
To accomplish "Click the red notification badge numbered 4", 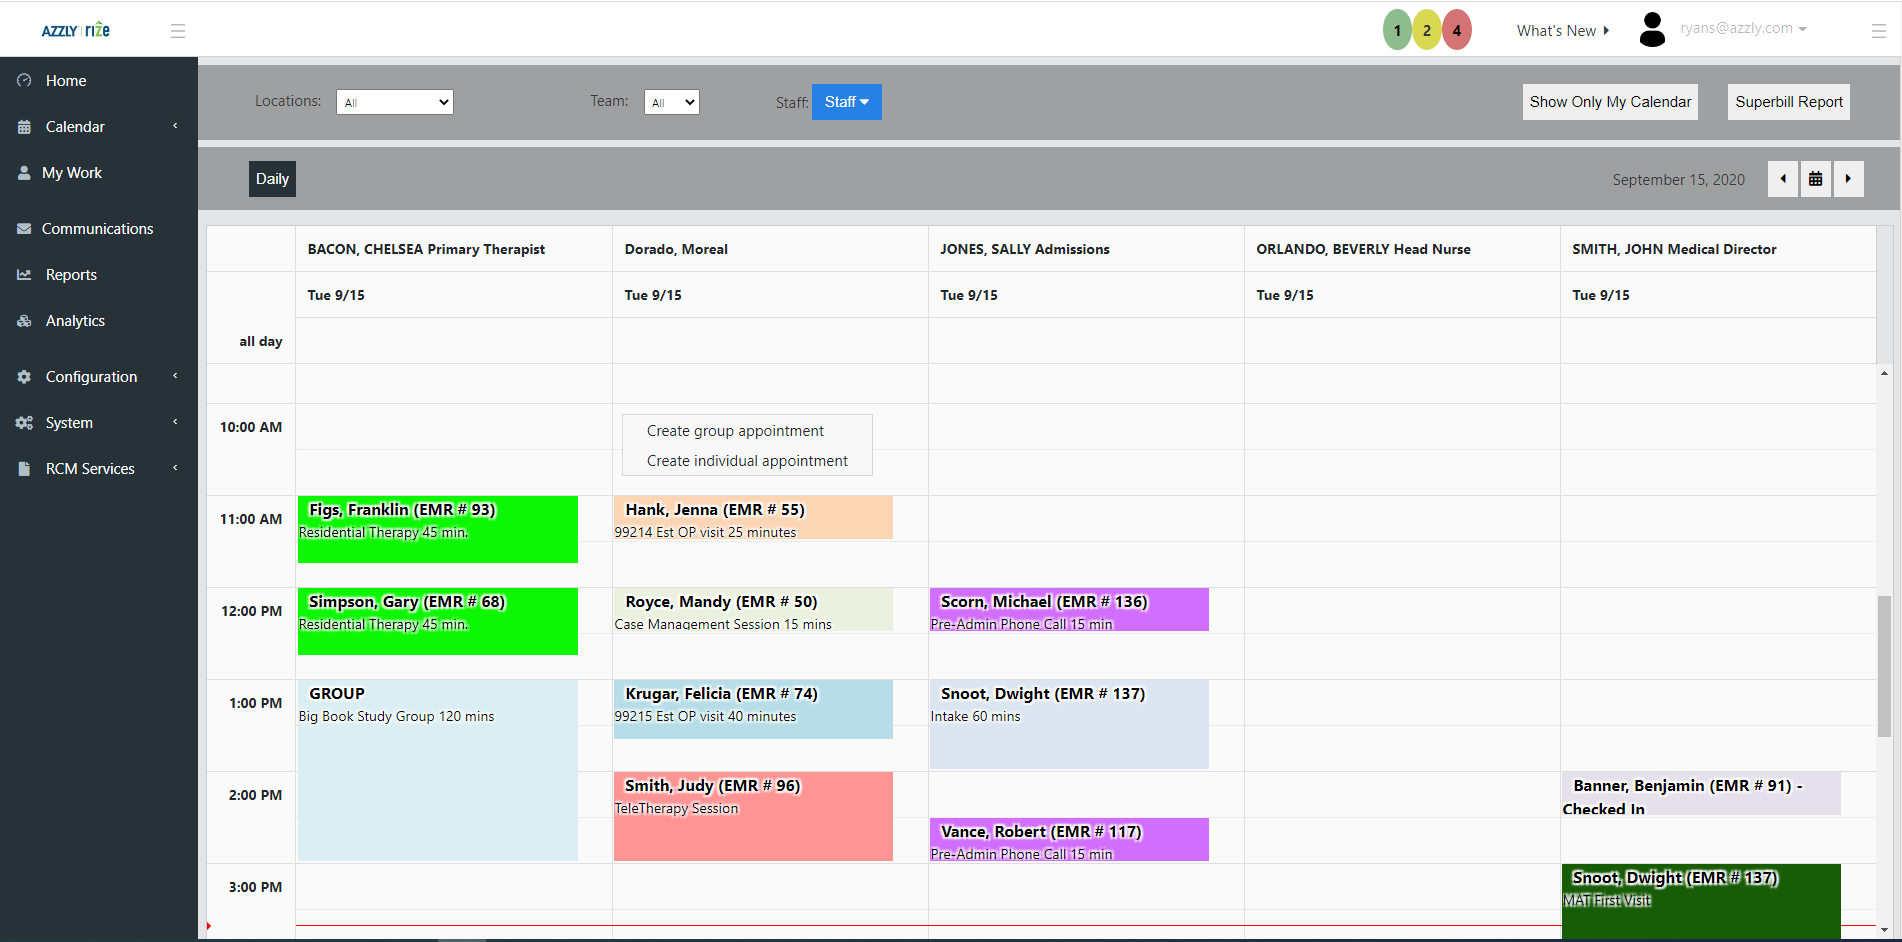I will [x=1457, y=30].
